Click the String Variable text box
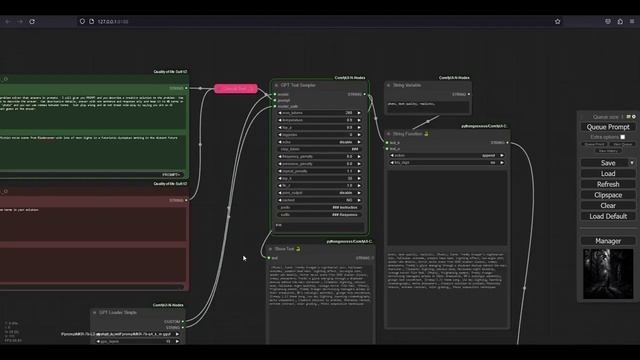 (428, 107)
